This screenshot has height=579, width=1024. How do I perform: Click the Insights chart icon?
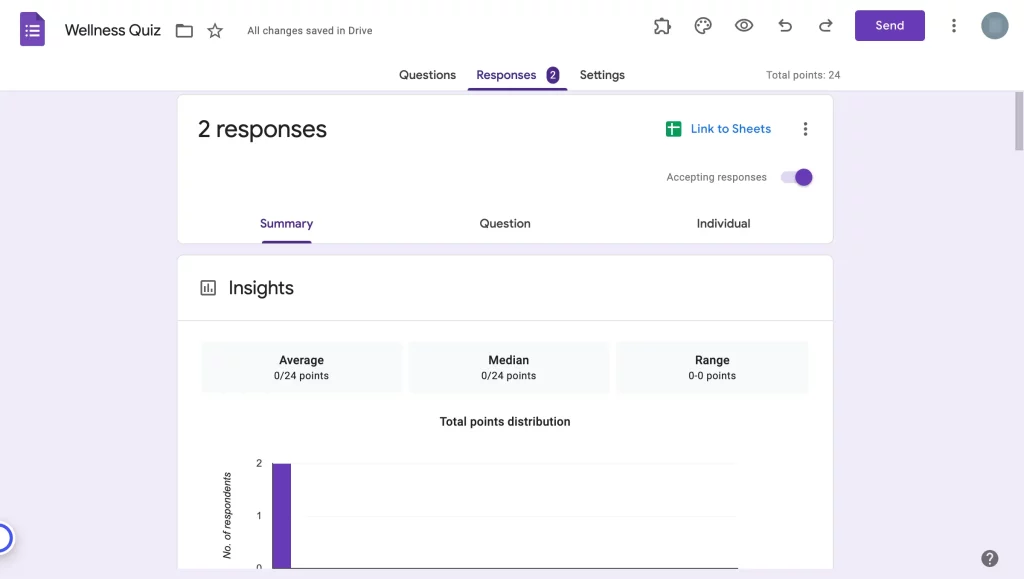tap(207, 287)
